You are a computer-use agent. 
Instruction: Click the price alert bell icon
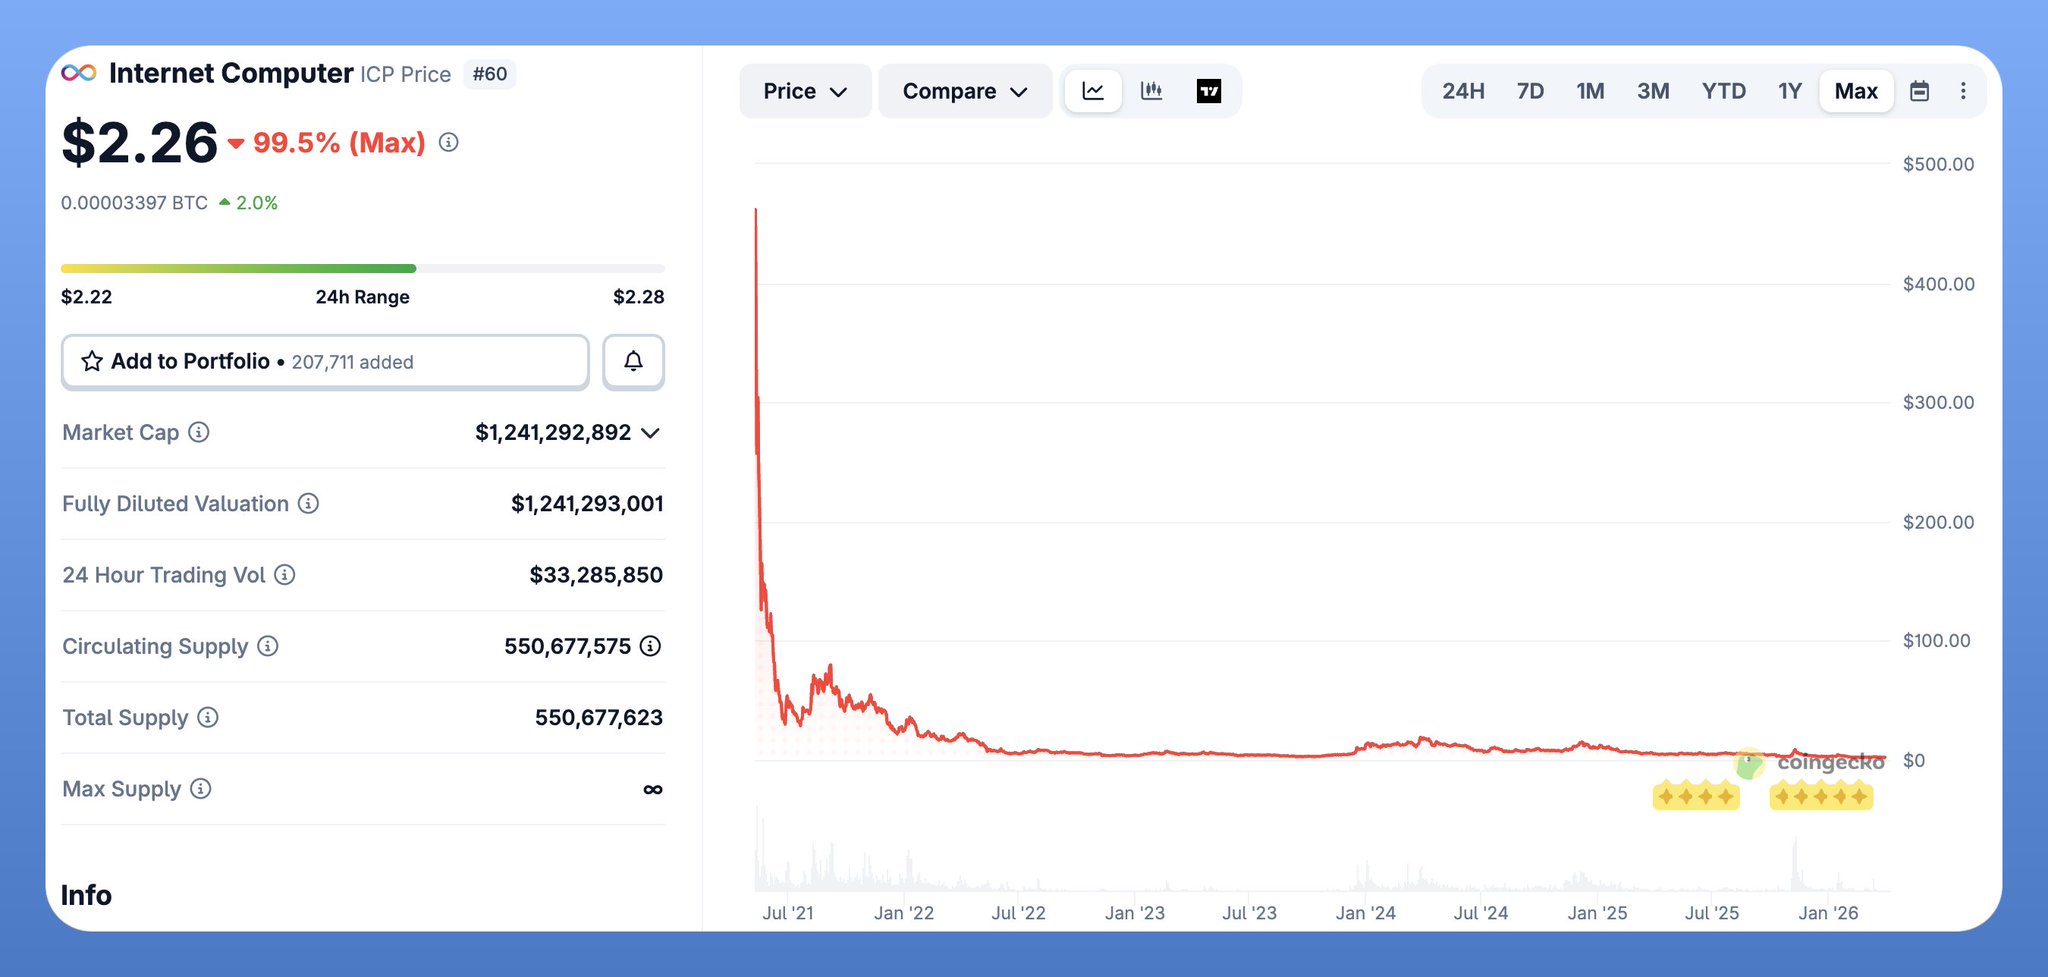(x=633, y=361)
